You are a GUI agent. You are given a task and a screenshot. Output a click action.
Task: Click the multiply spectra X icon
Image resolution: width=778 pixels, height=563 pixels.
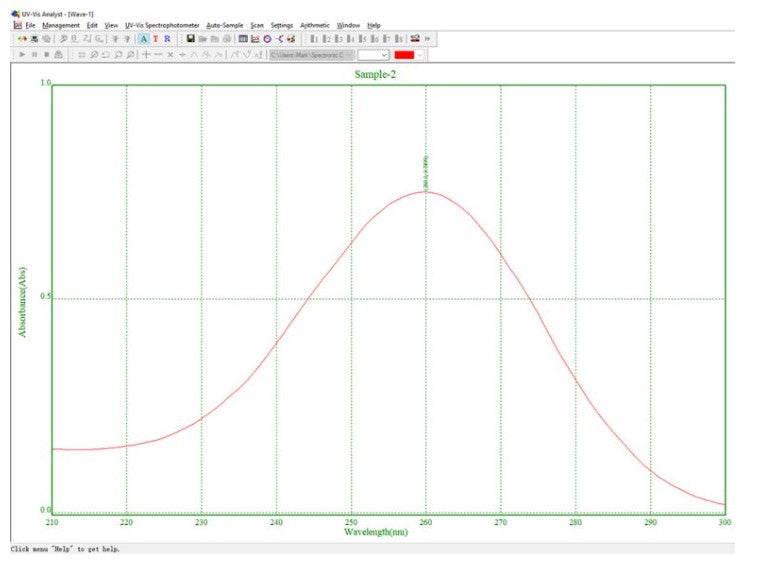170,55
